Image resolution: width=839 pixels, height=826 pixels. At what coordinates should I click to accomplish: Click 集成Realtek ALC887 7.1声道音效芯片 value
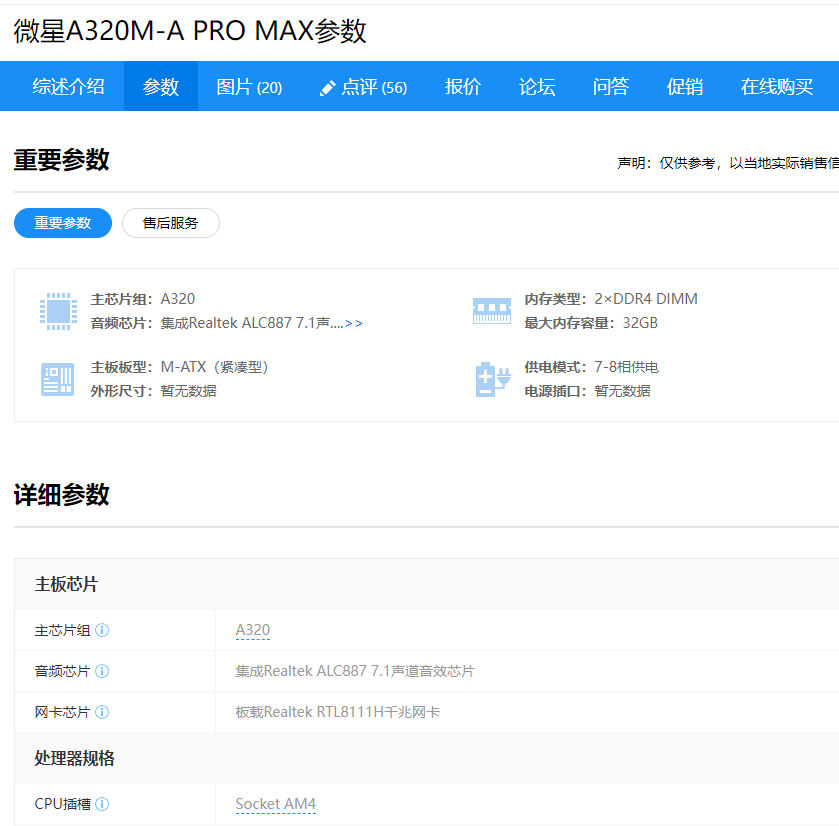[x=355, y=671]
